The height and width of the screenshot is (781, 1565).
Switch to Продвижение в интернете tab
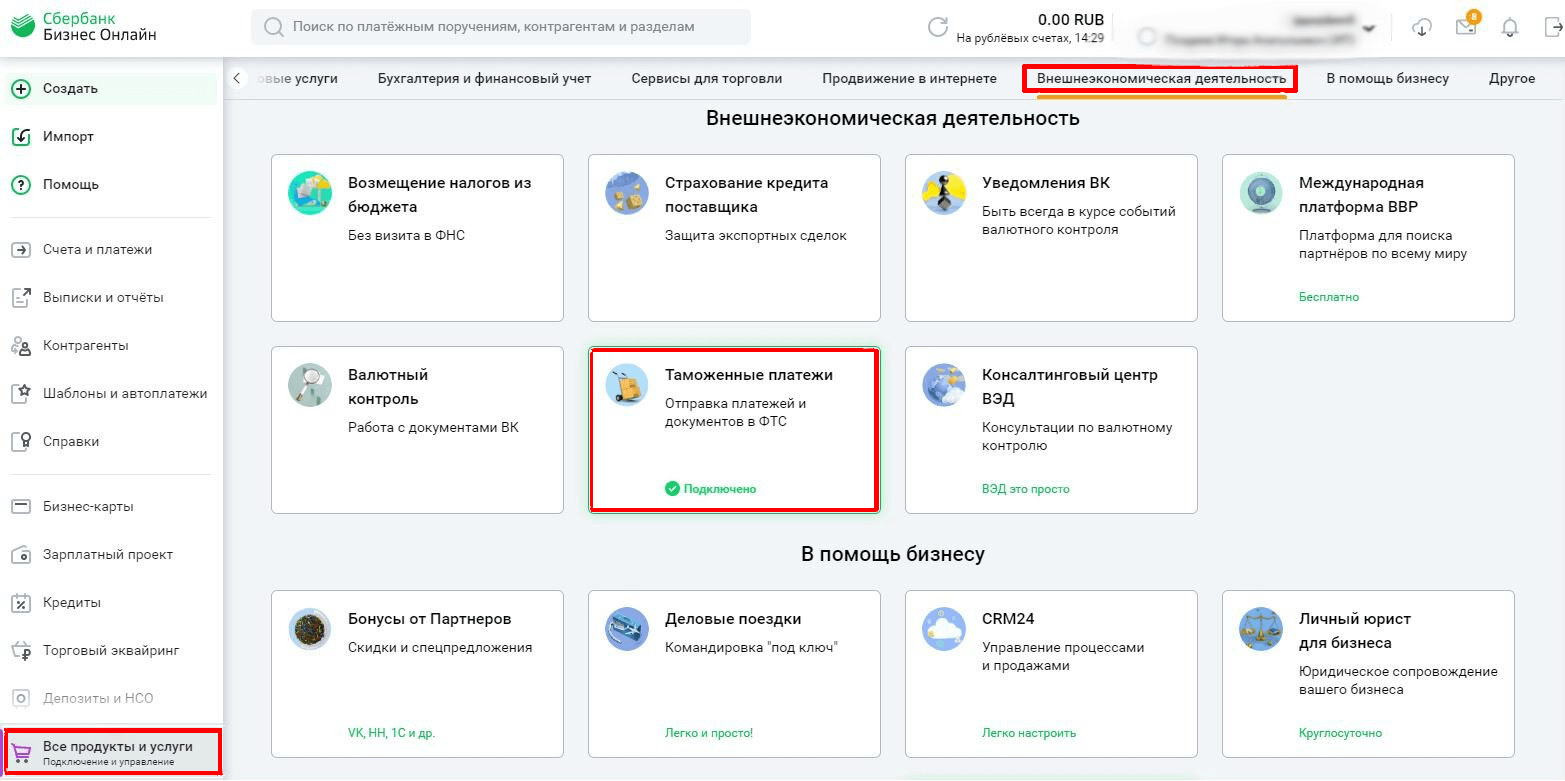[x=909, y=79]
